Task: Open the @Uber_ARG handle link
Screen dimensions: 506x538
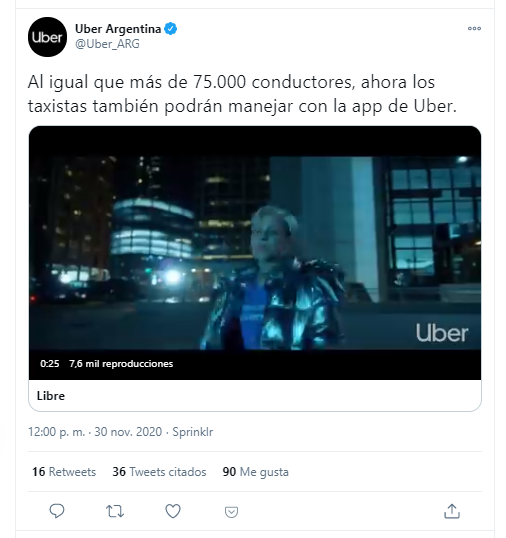Action: point(107,44)
